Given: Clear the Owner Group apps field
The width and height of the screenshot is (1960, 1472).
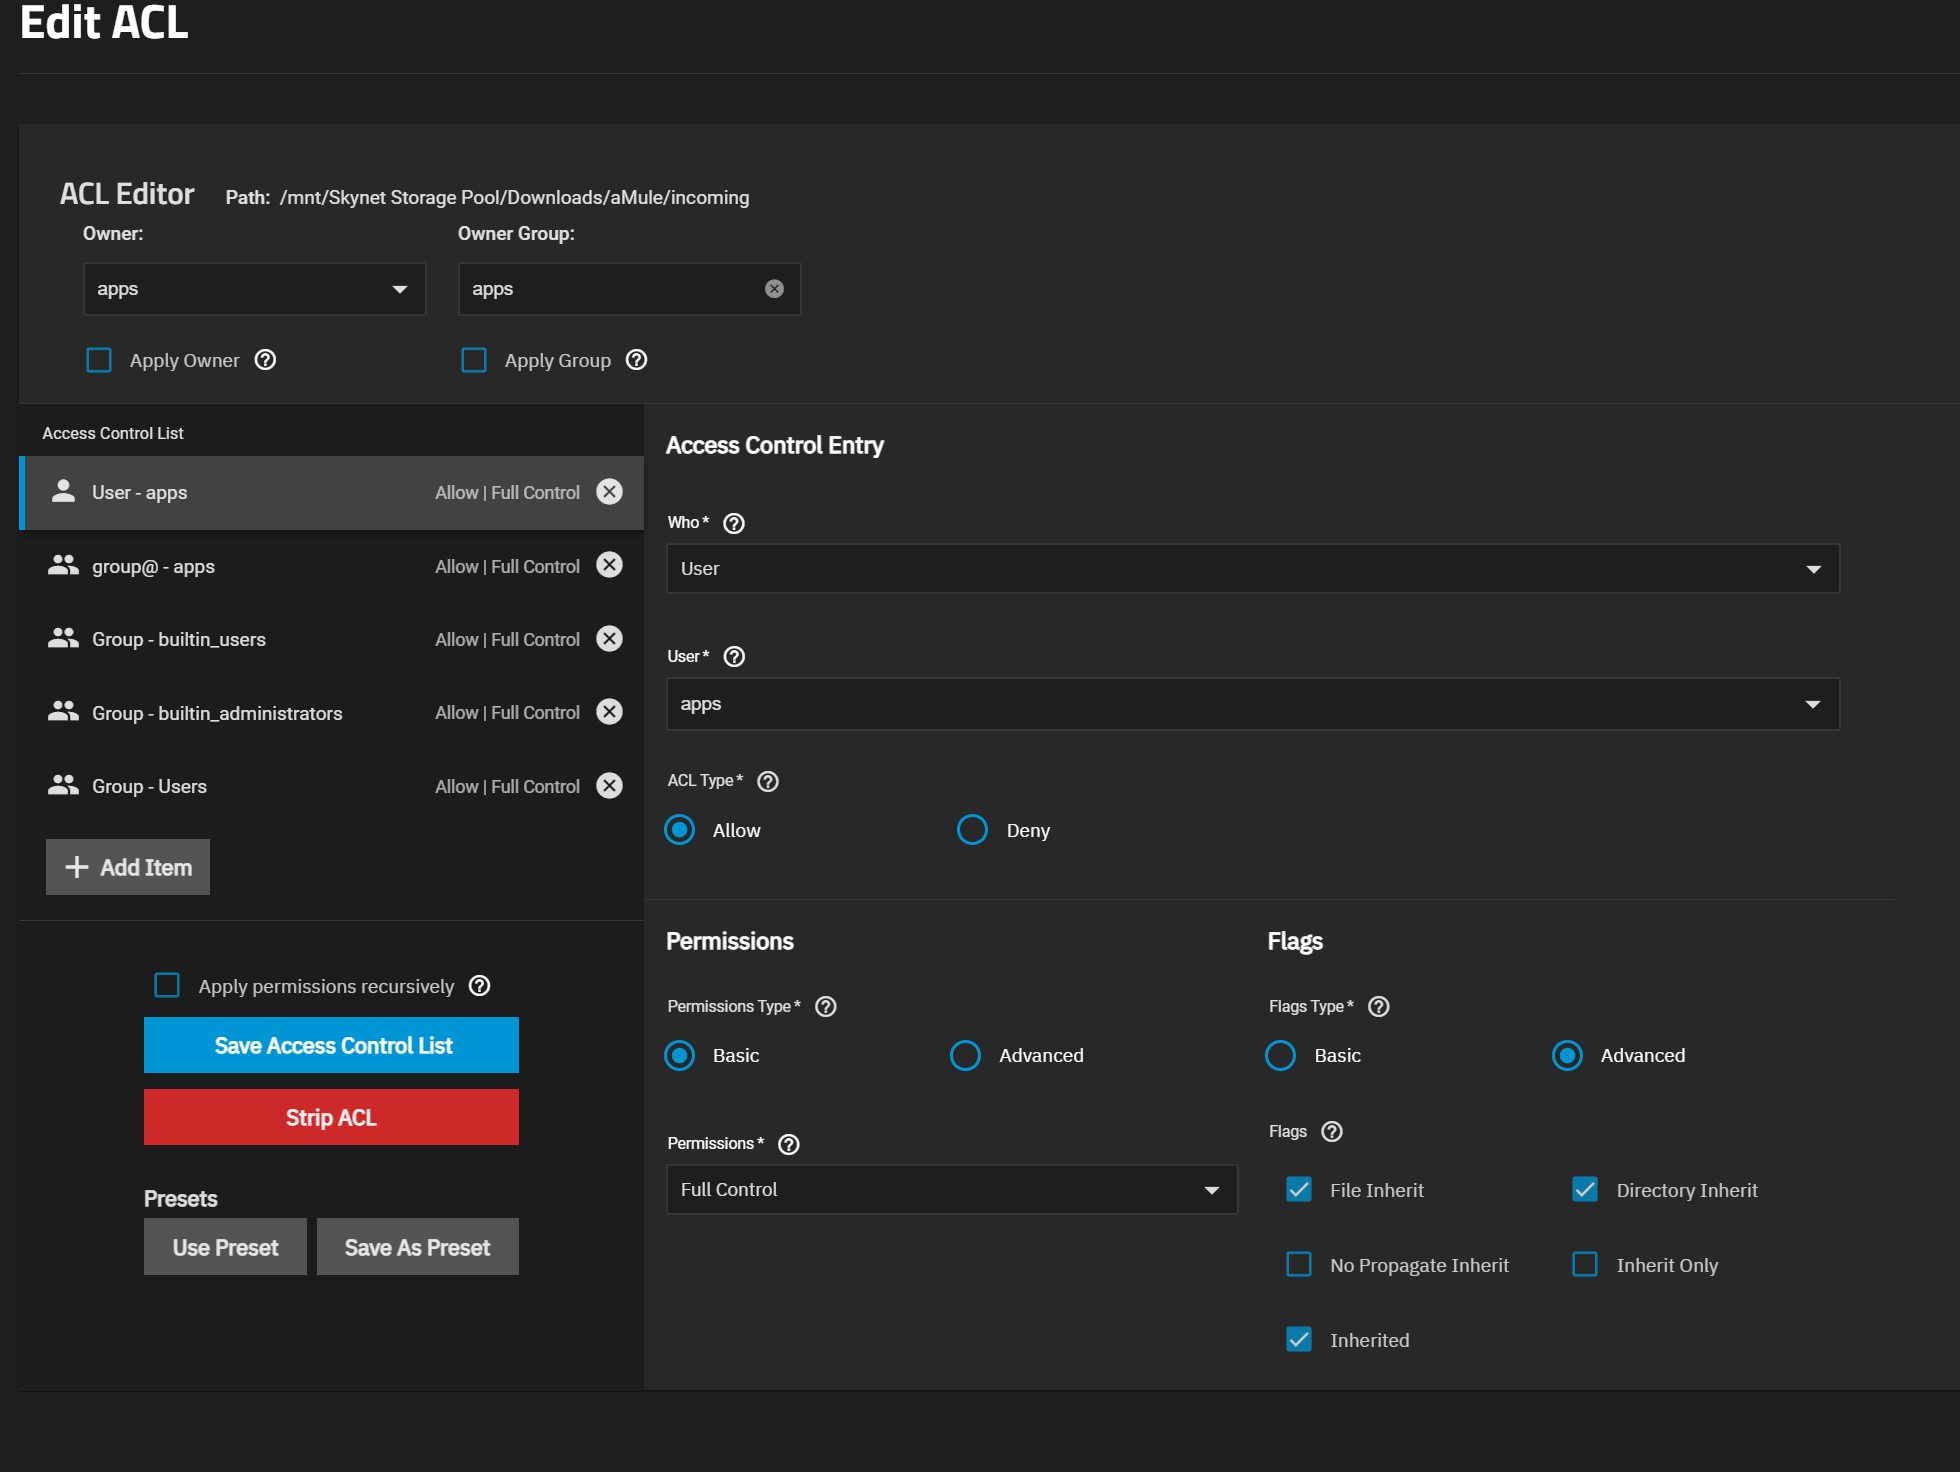Looking at the screenshot, I should click(x=774, y=289).
